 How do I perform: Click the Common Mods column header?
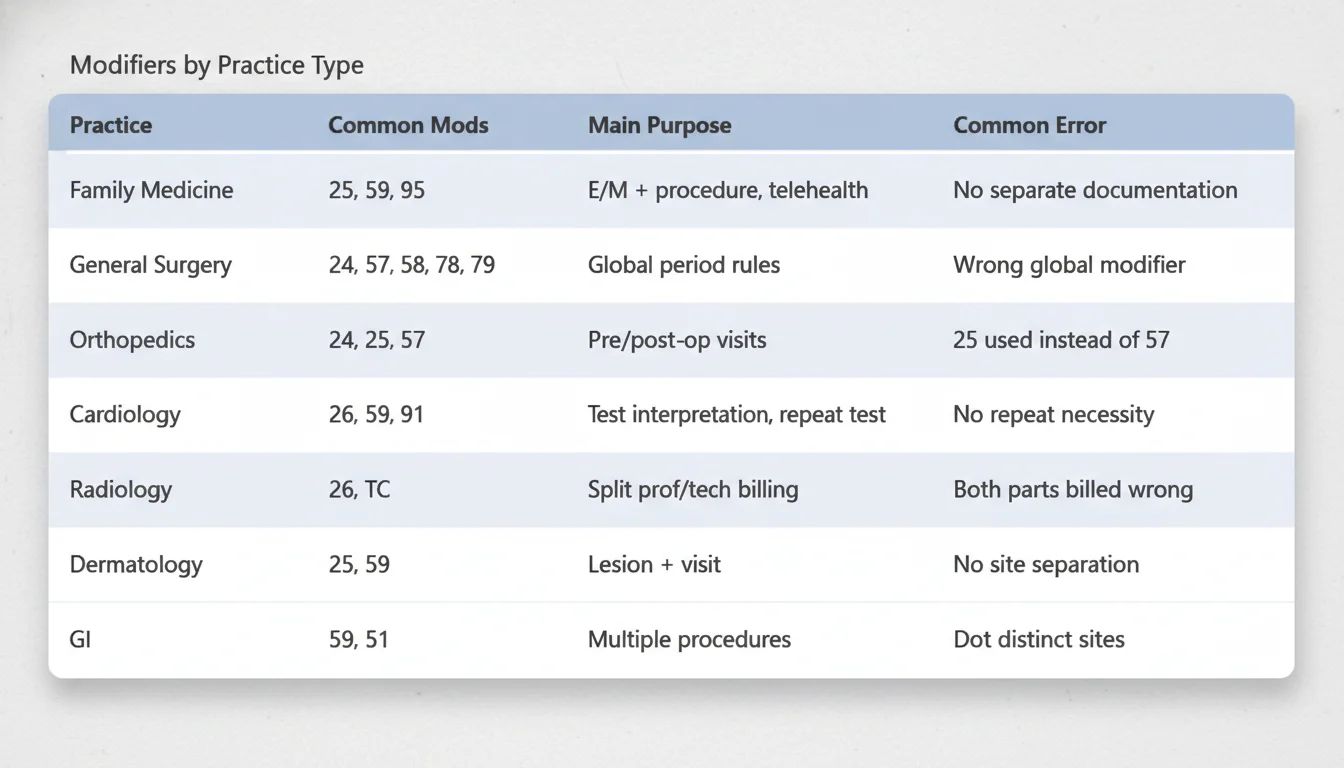click(408, 126)
